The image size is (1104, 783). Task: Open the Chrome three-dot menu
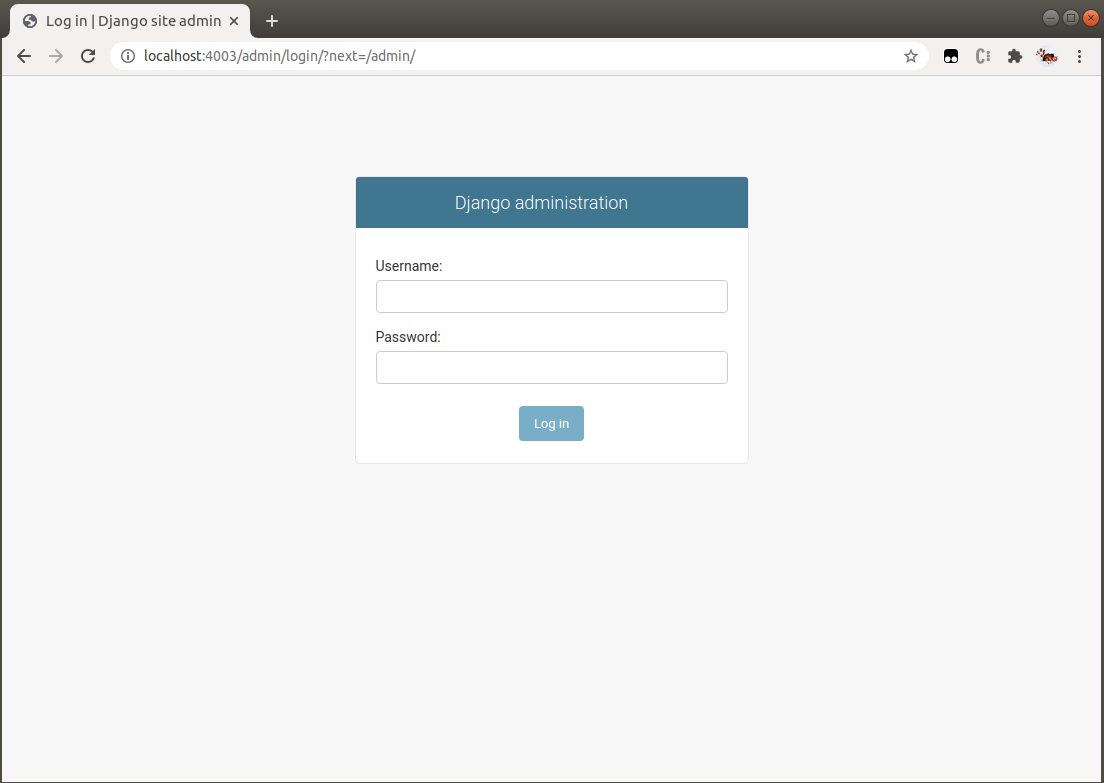(x=1079, y=56)
